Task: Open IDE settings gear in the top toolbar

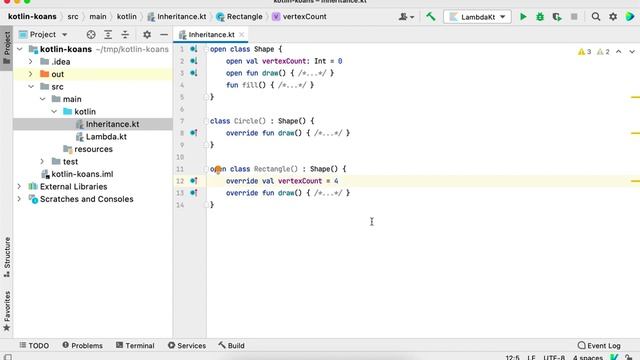Action: tap(613, 17)
